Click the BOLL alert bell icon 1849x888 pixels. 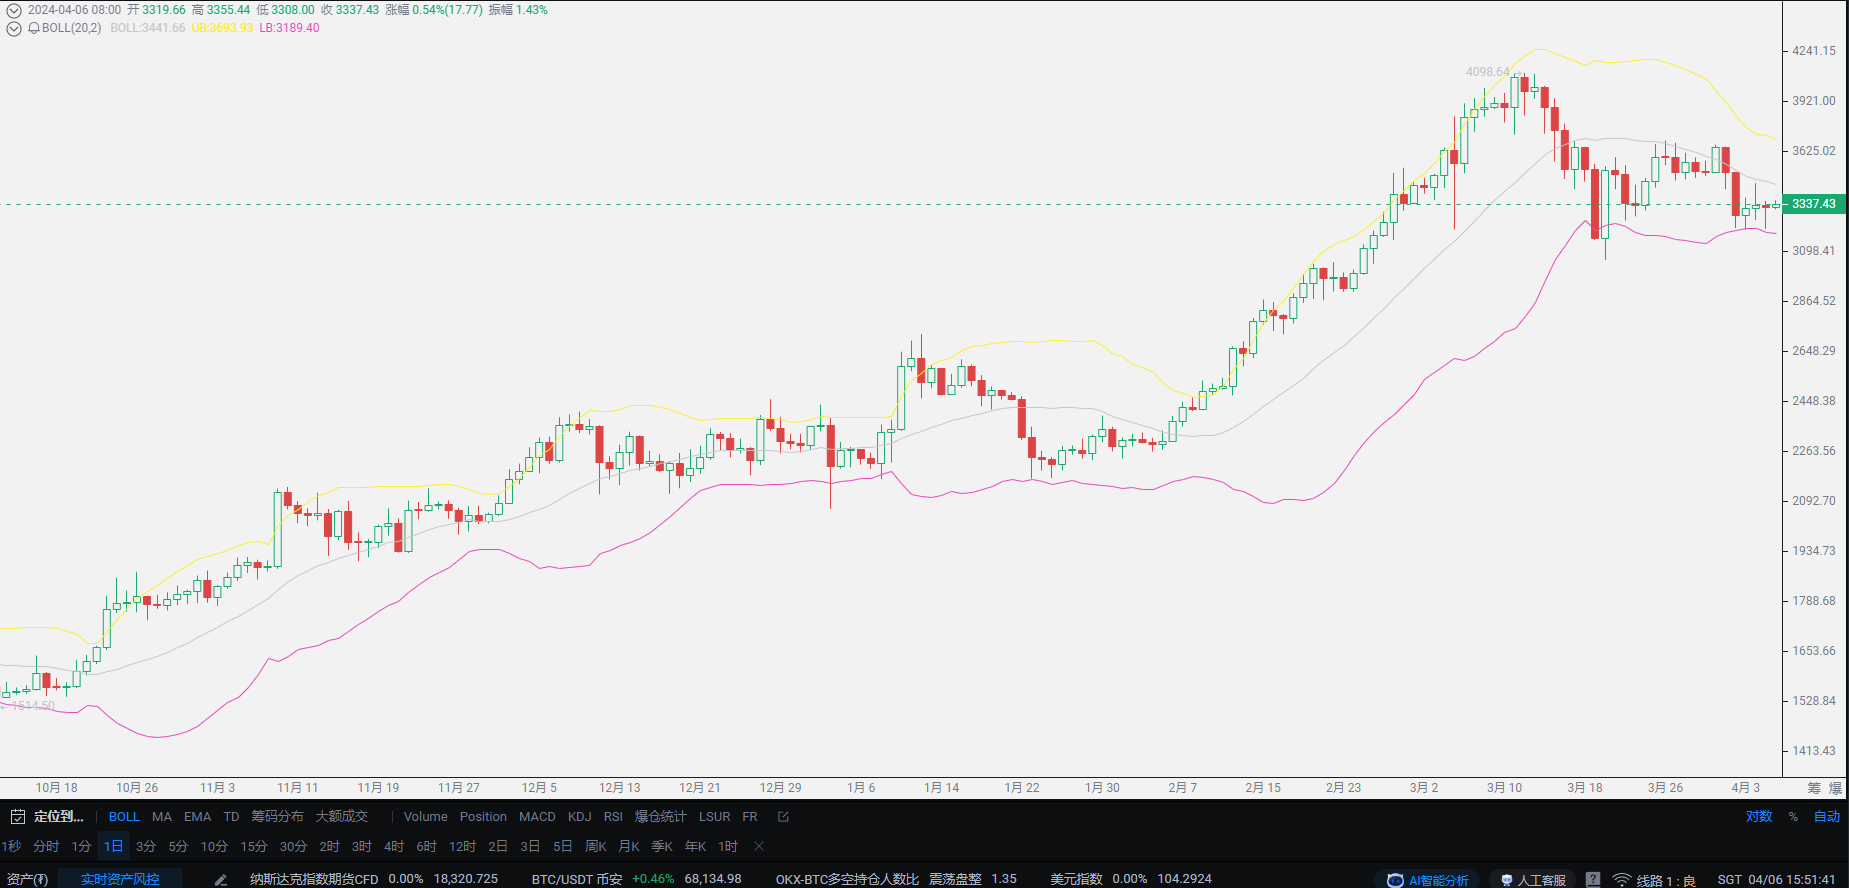34,28
